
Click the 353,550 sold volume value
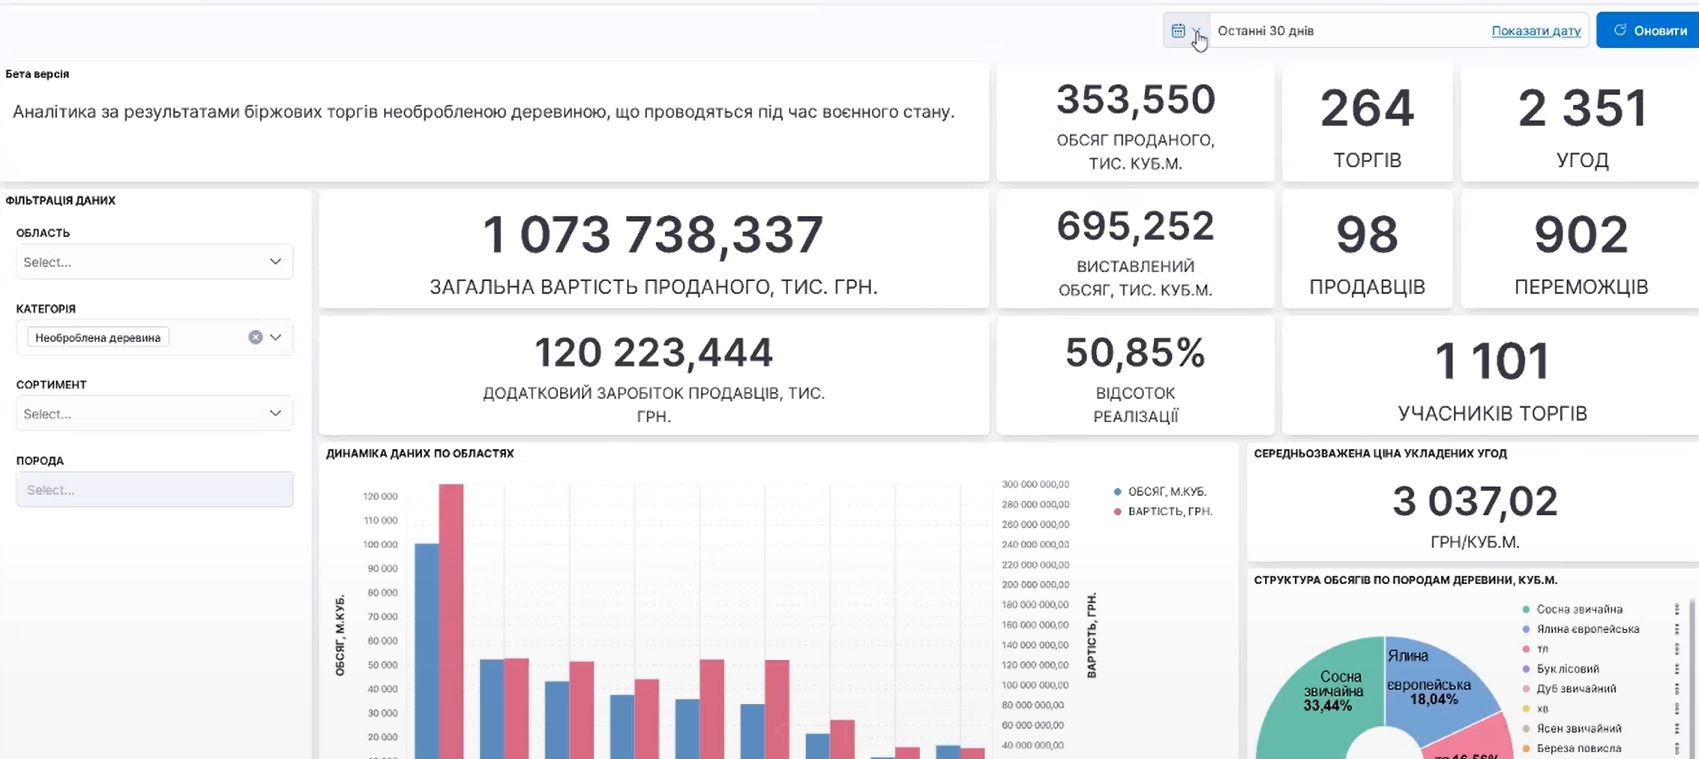click(x=1135, y=100)
